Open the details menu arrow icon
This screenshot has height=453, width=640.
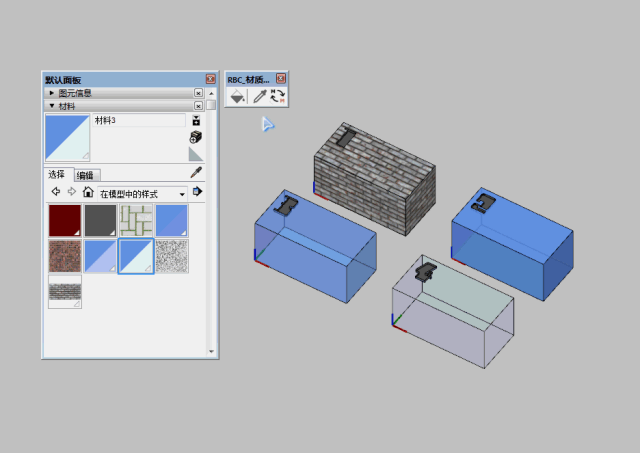click(197, 192)
